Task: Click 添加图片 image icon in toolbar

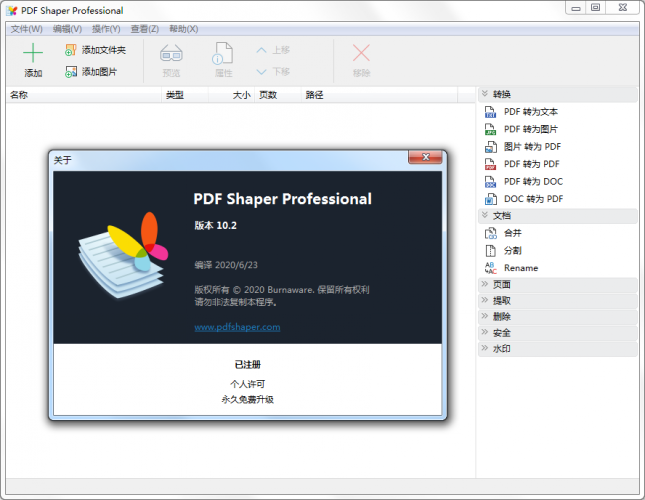Action: click(x=71, y=72)
